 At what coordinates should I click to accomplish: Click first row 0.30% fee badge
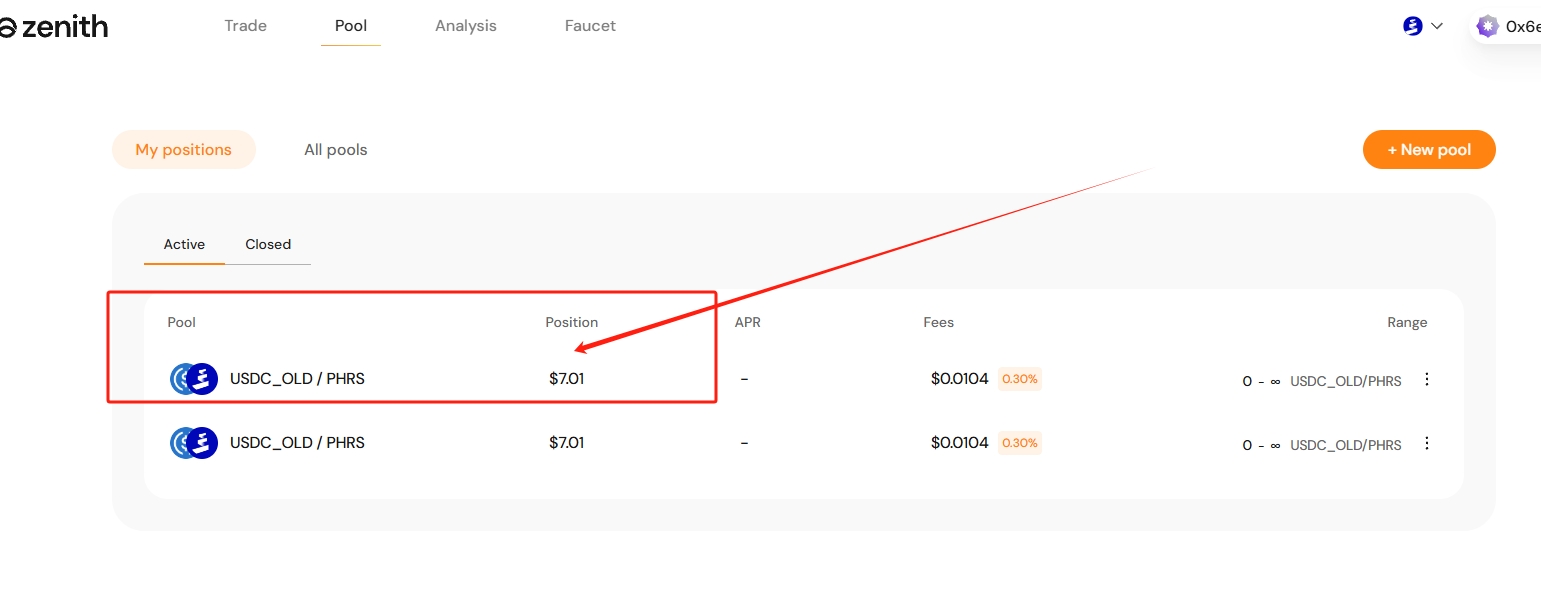(x=1020, y=379)
